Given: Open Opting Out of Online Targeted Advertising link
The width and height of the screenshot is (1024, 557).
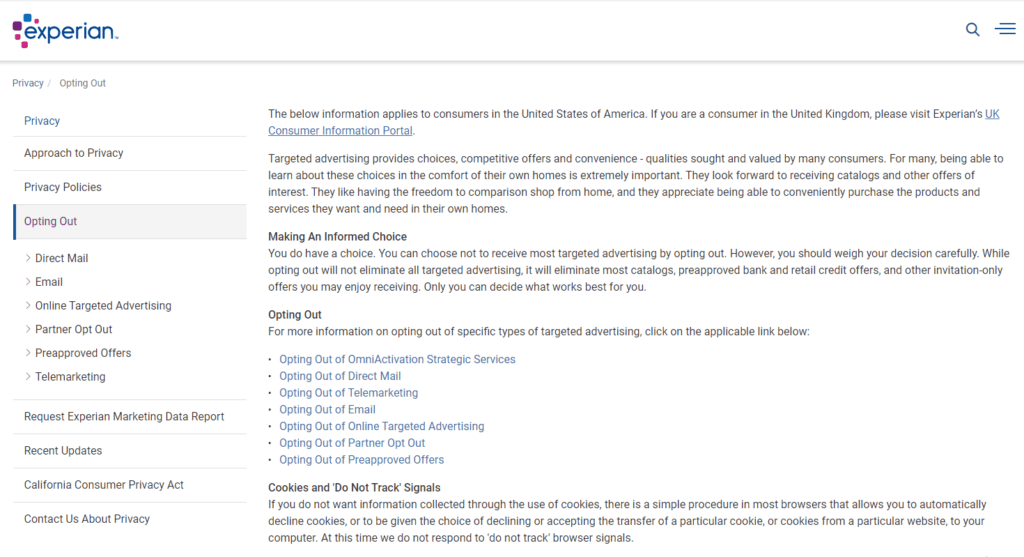Looking at the screenshot, I should tap(381, 426).
